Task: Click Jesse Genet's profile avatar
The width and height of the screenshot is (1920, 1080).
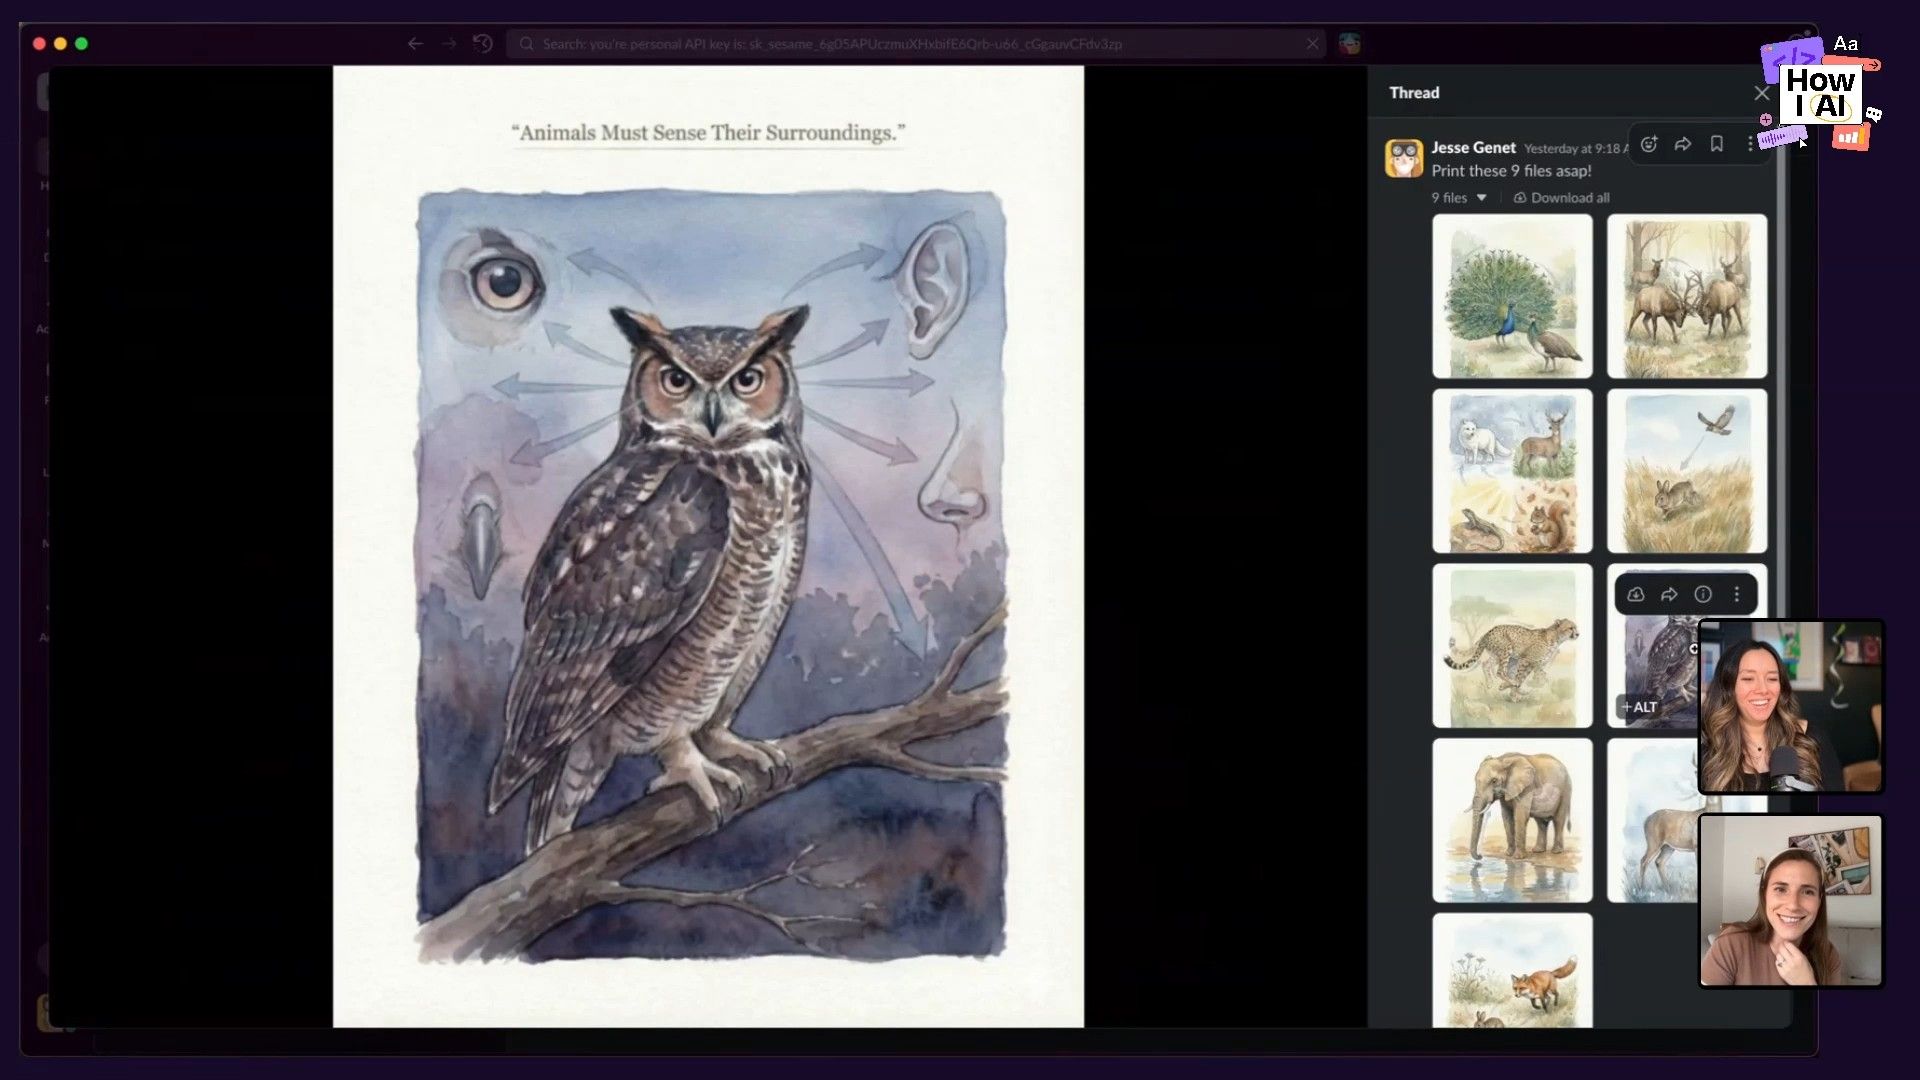Action: coord(1404,158)
